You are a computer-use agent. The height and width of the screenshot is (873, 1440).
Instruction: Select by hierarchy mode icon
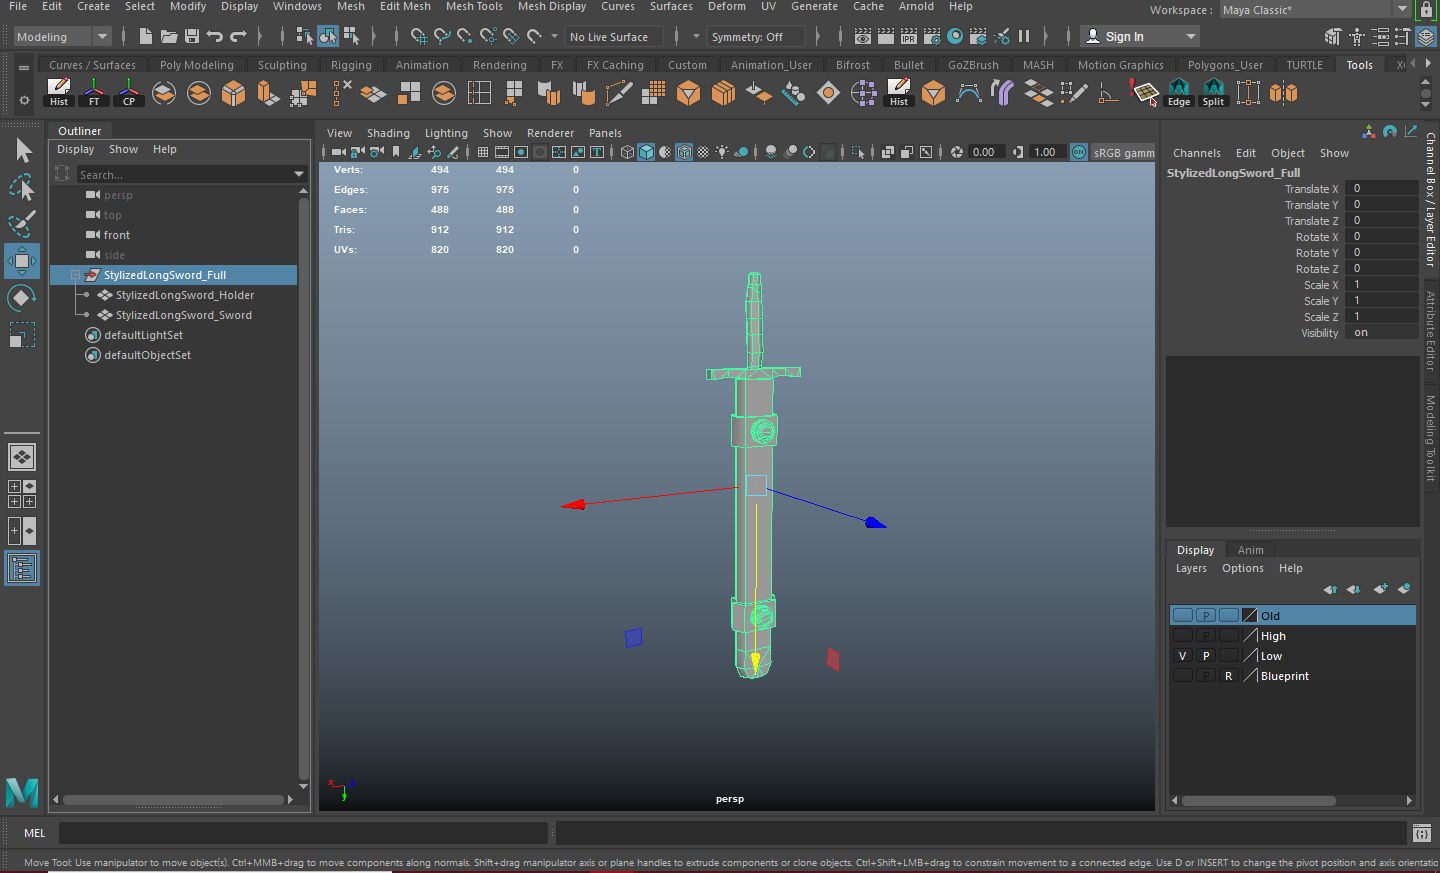click(305, 36)
